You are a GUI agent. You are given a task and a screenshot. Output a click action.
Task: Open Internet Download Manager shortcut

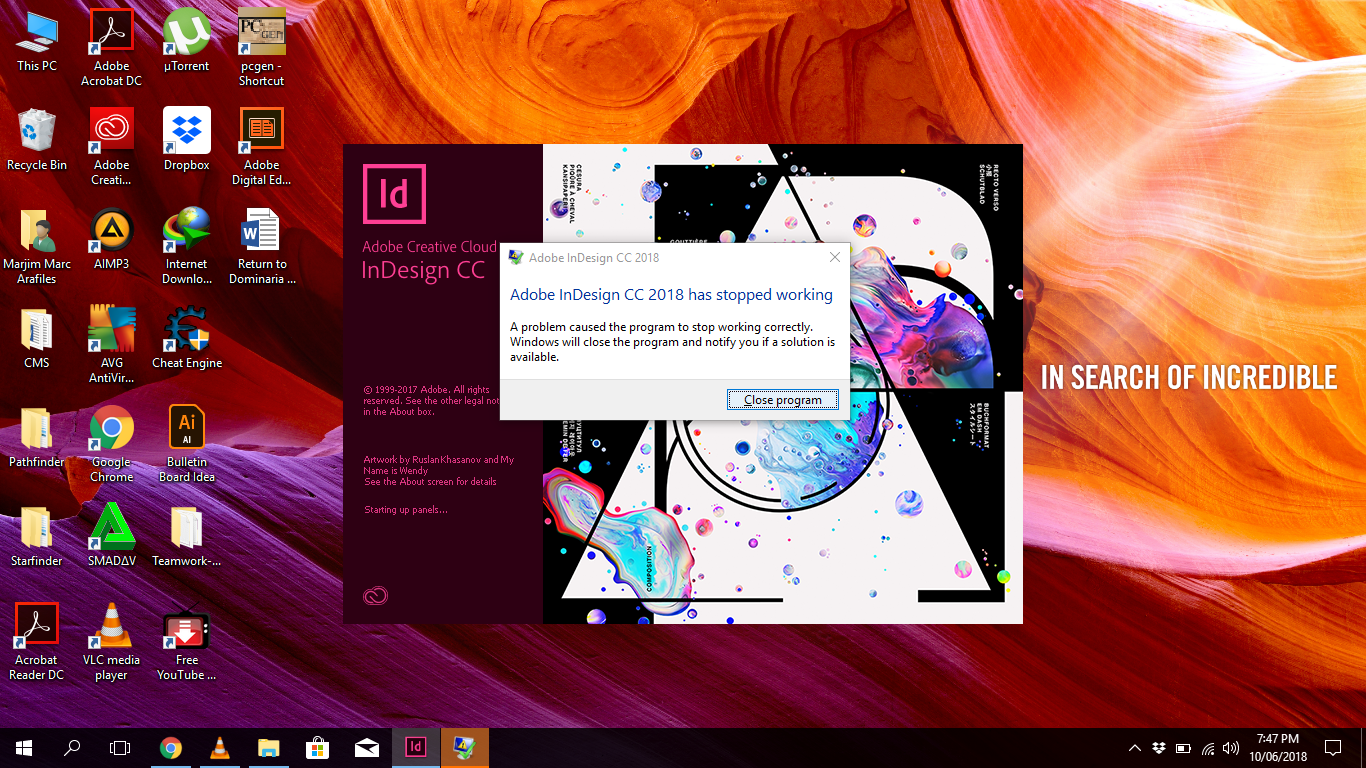click(187, 245)
